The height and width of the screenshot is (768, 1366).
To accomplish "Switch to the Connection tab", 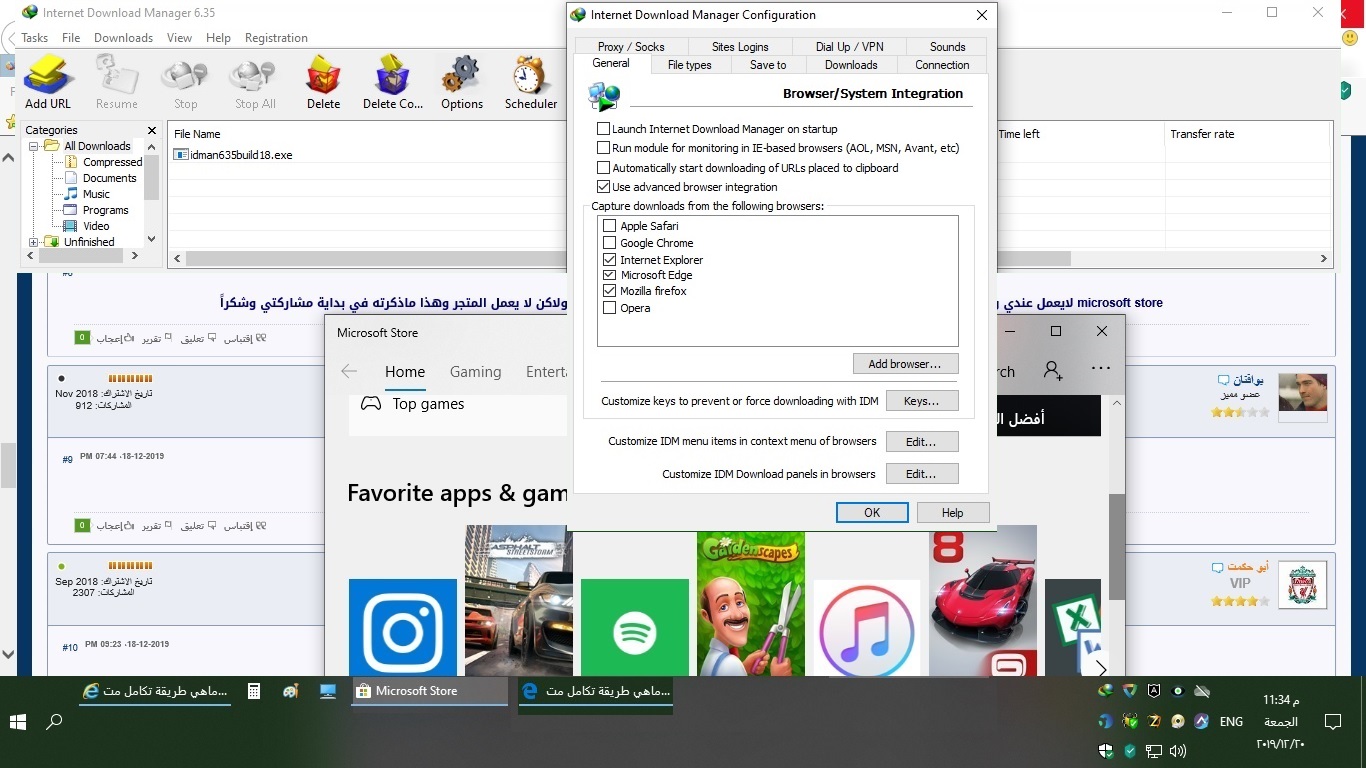I will point(942,65).
